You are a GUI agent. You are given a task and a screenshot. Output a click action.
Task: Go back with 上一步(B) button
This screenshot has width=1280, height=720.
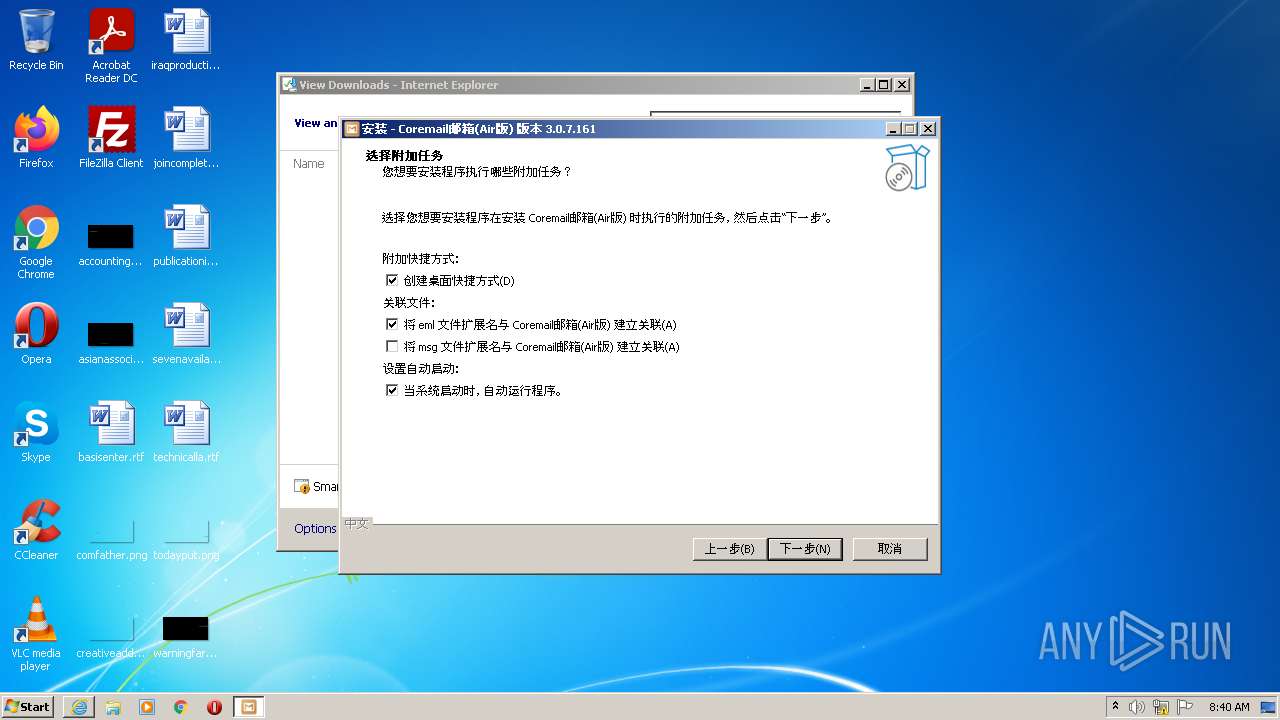(729, 549)
